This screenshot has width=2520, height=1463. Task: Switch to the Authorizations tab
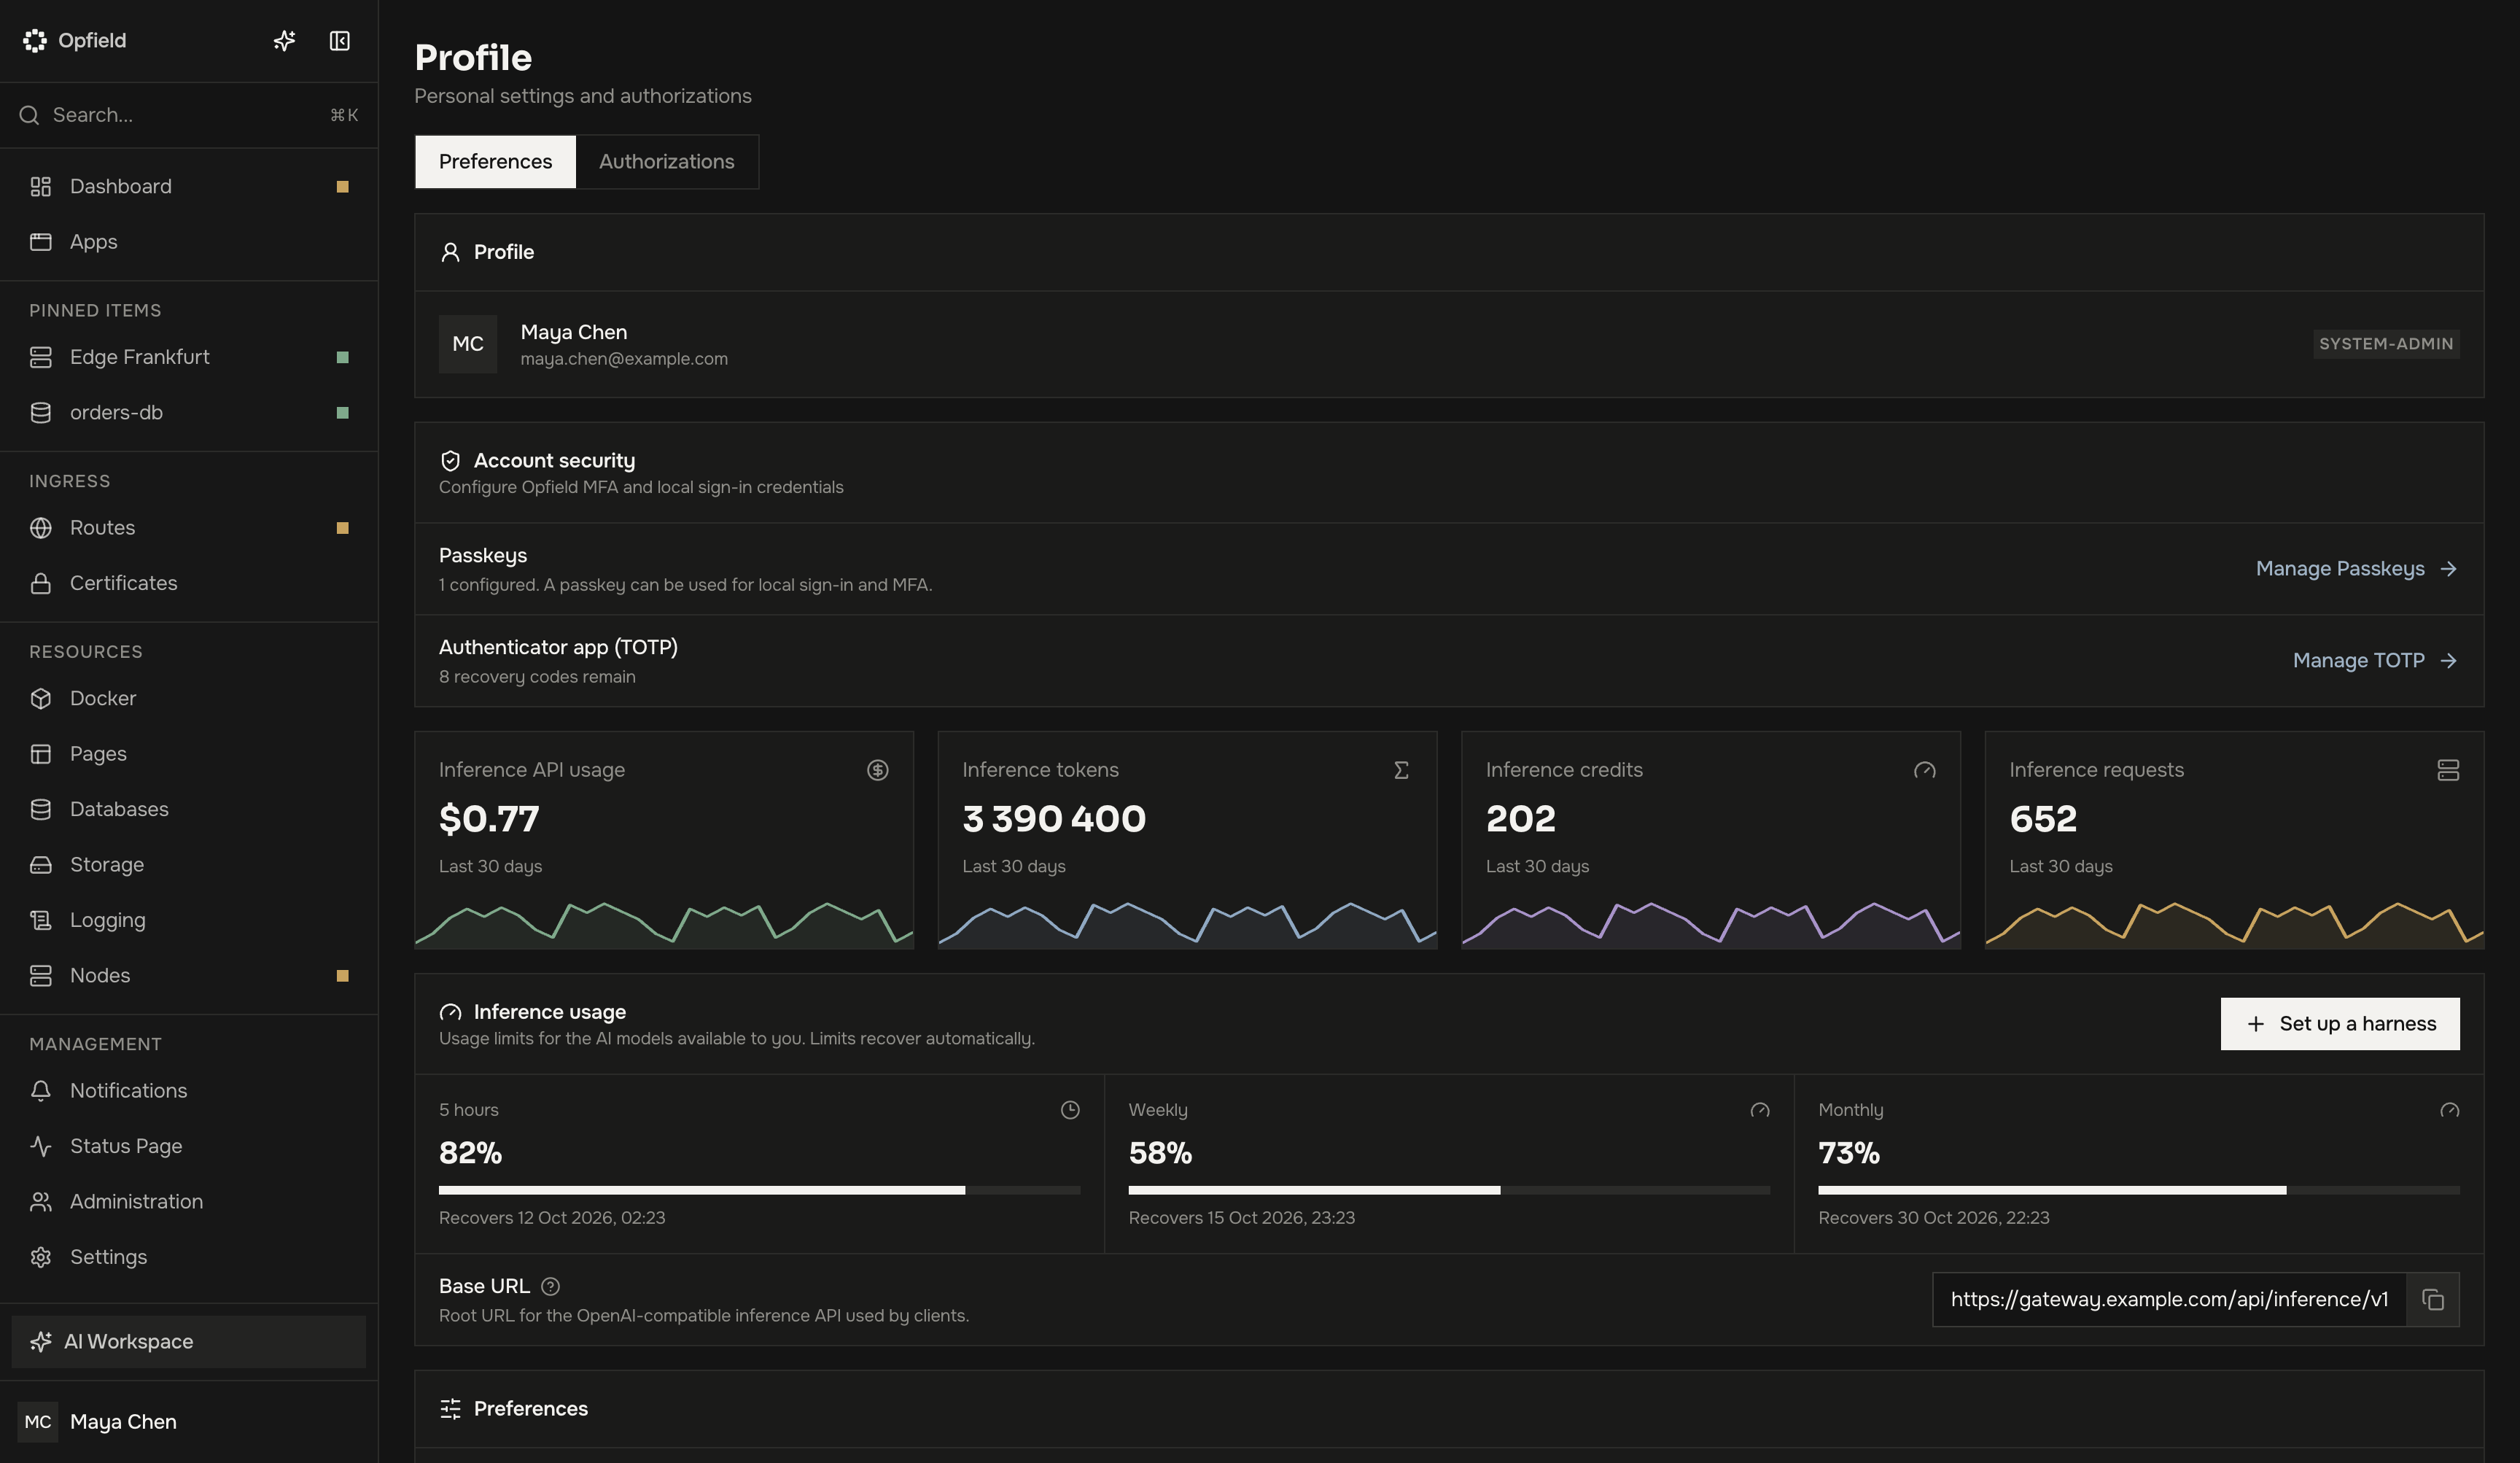pos(667,162)
